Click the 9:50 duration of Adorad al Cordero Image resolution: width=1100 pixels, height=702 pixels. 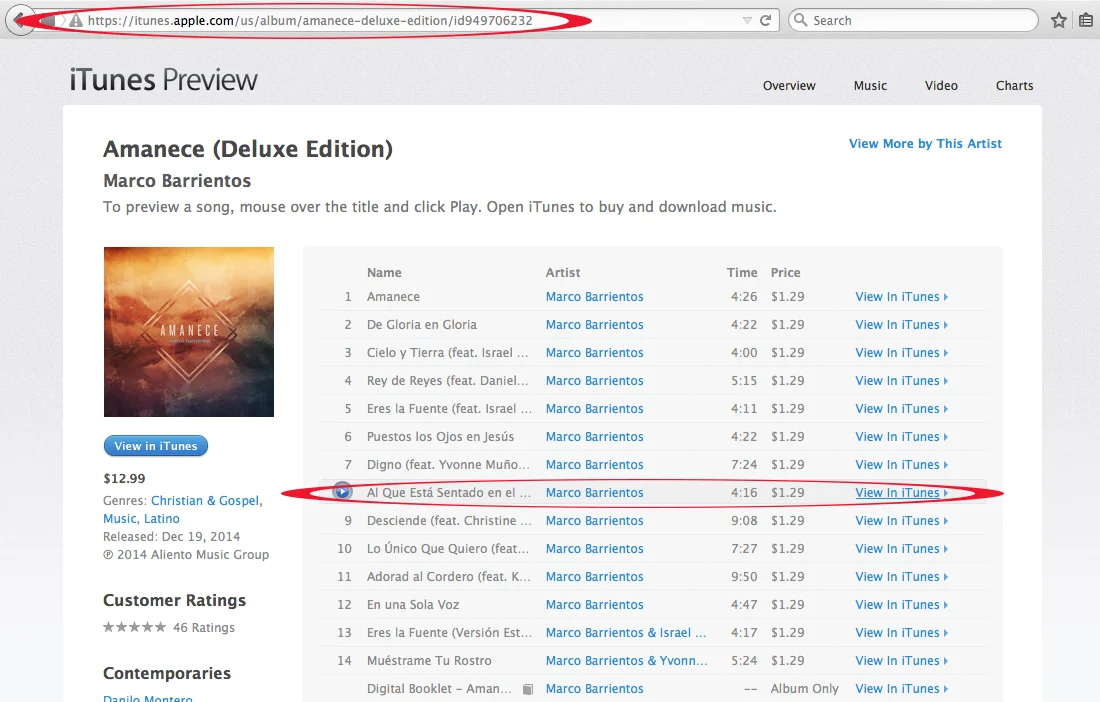tap(744, 577)
